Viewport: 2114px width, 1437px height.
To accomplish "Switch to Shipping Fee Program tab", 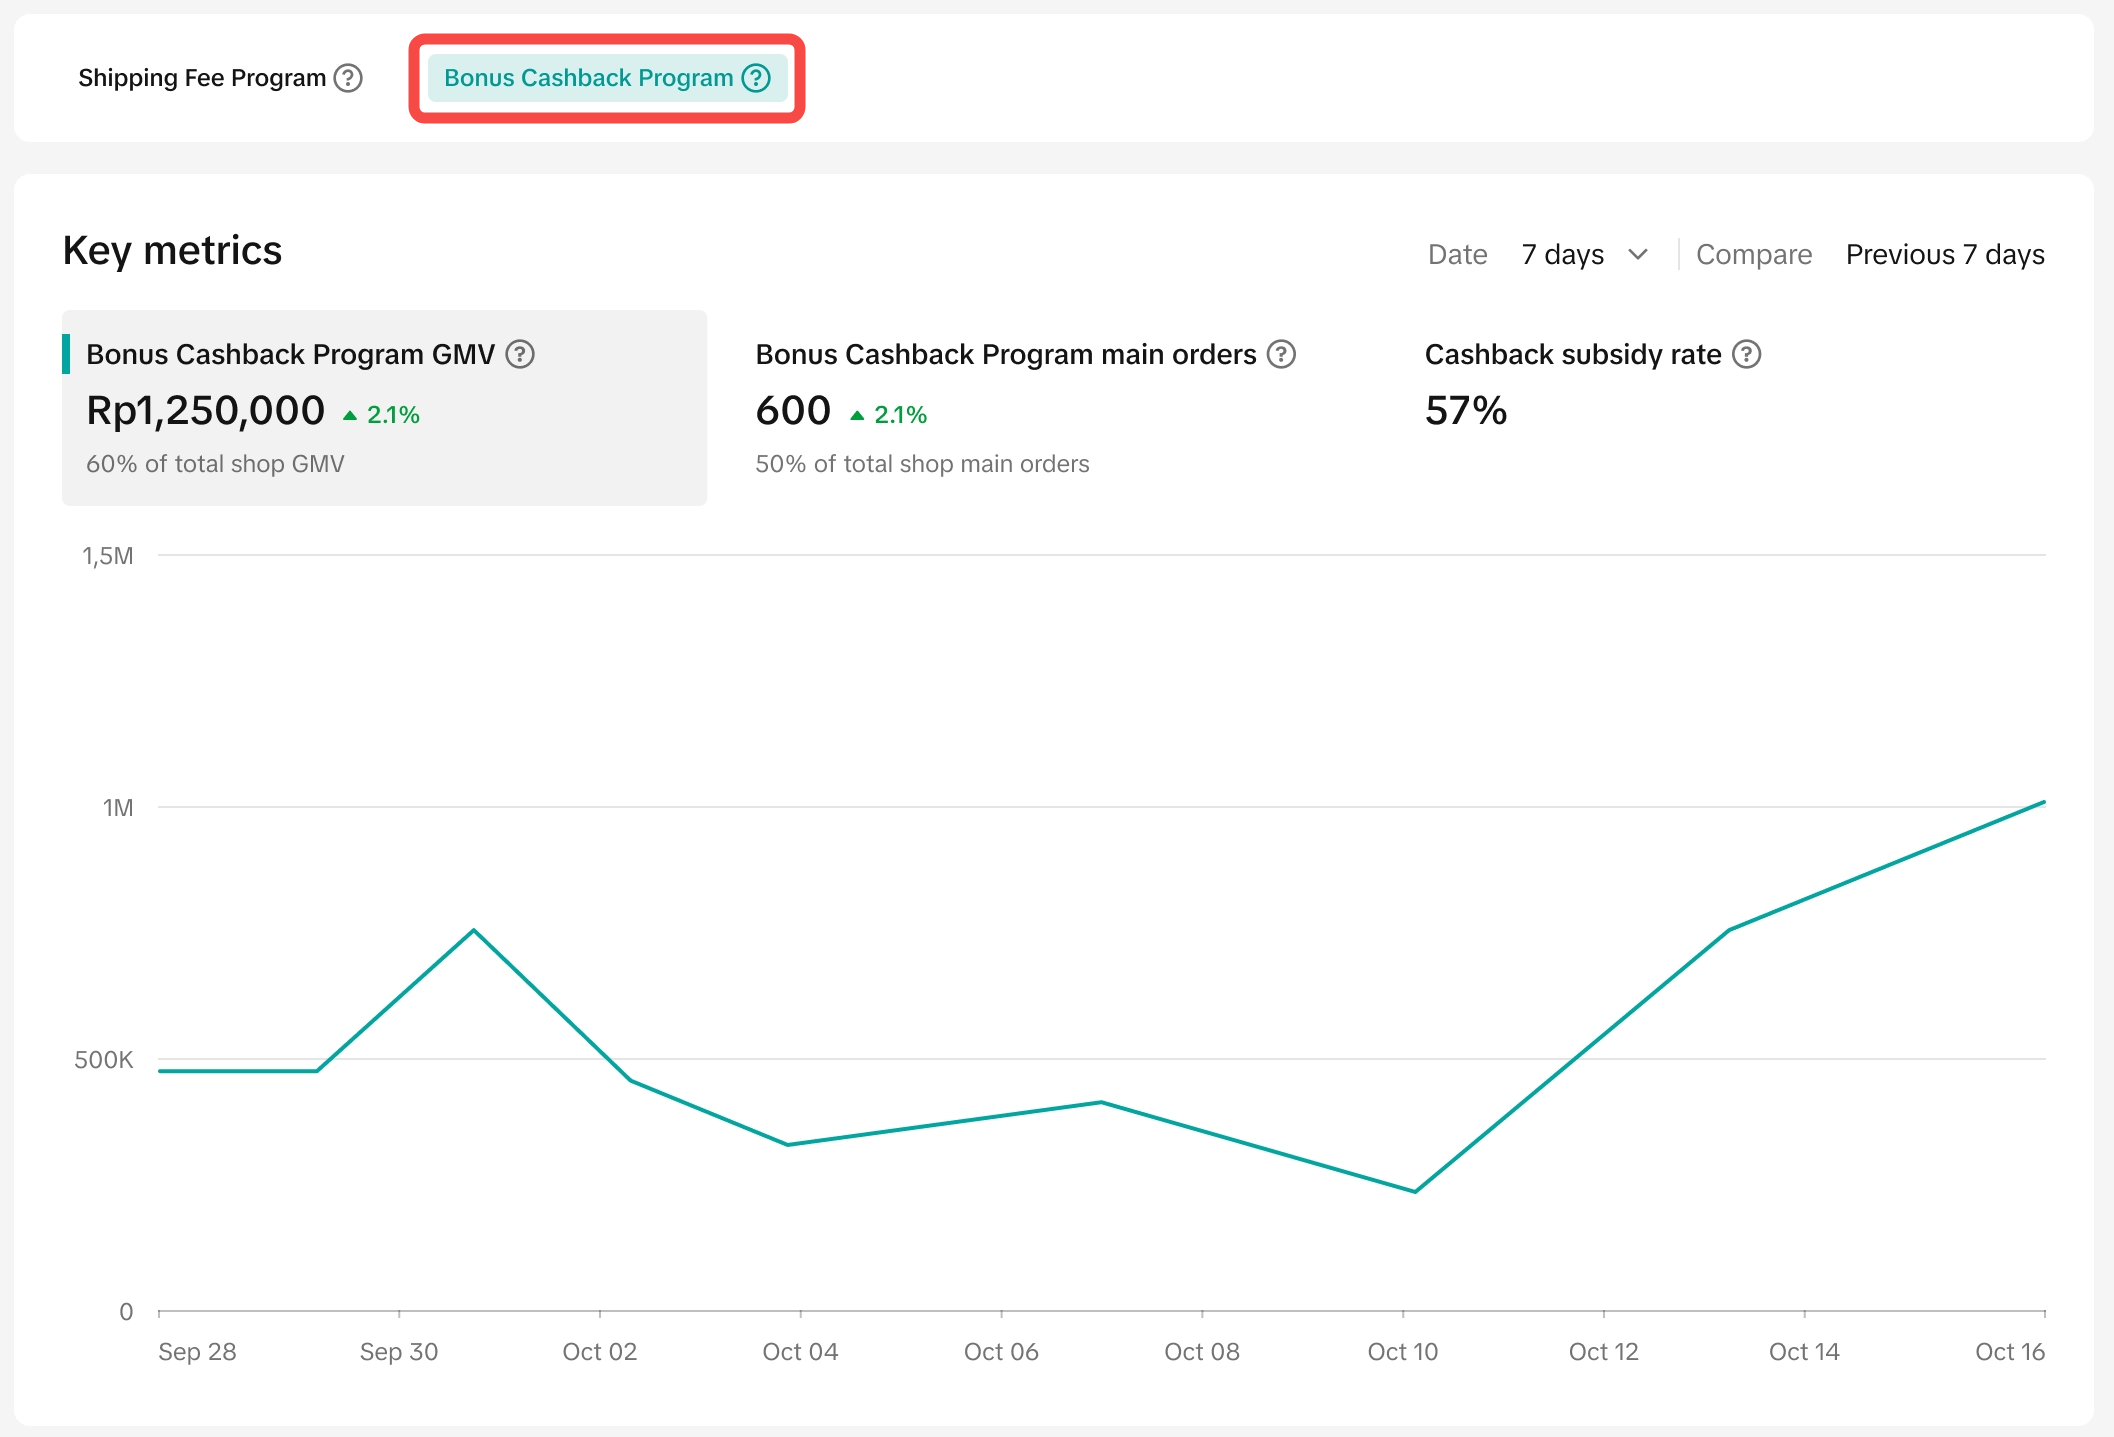I will point(202,78).
